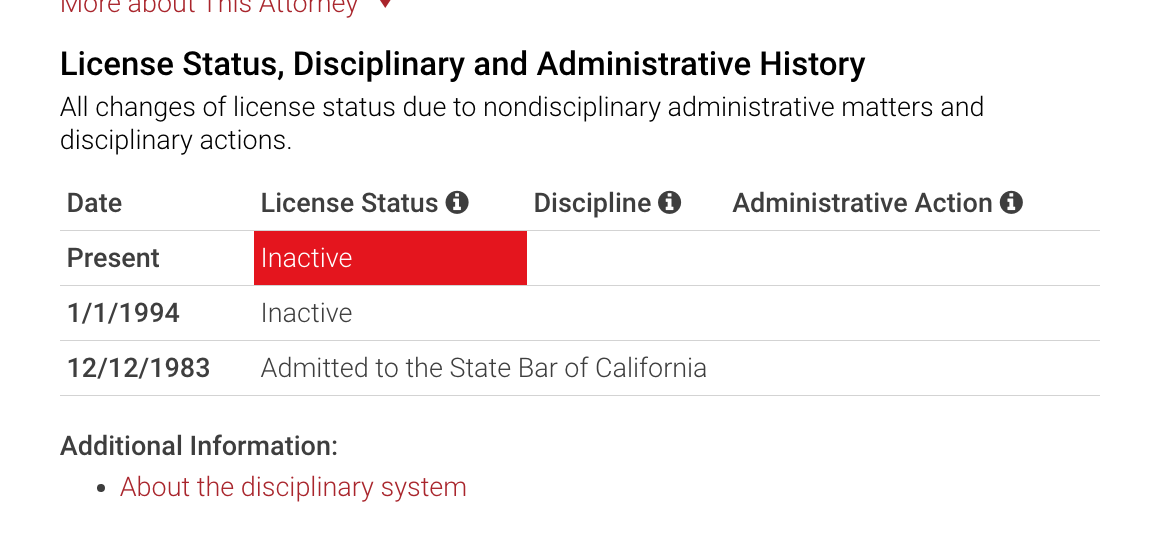Select the red Inactive status cell
The height and width of the screenshot is (533, 1149).
390,258
